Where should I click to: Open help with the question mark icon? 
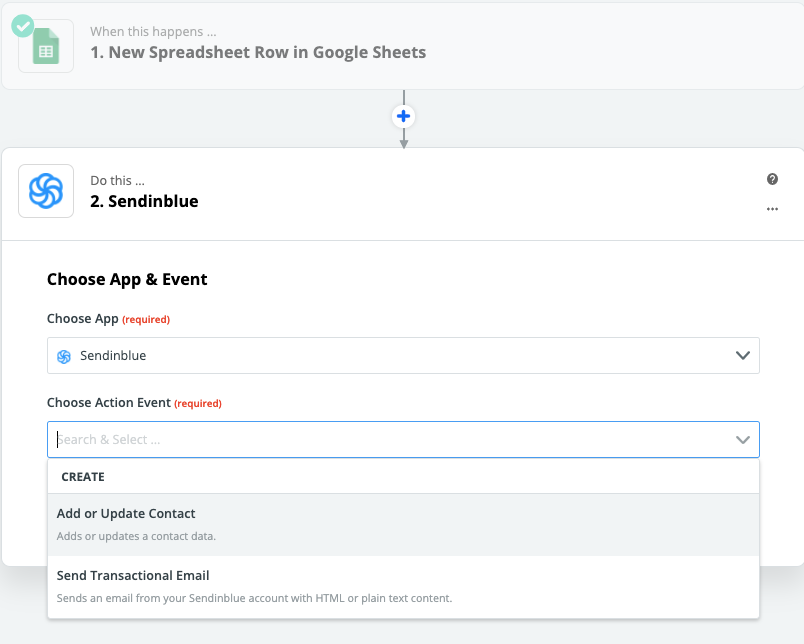tap(772, 179)
